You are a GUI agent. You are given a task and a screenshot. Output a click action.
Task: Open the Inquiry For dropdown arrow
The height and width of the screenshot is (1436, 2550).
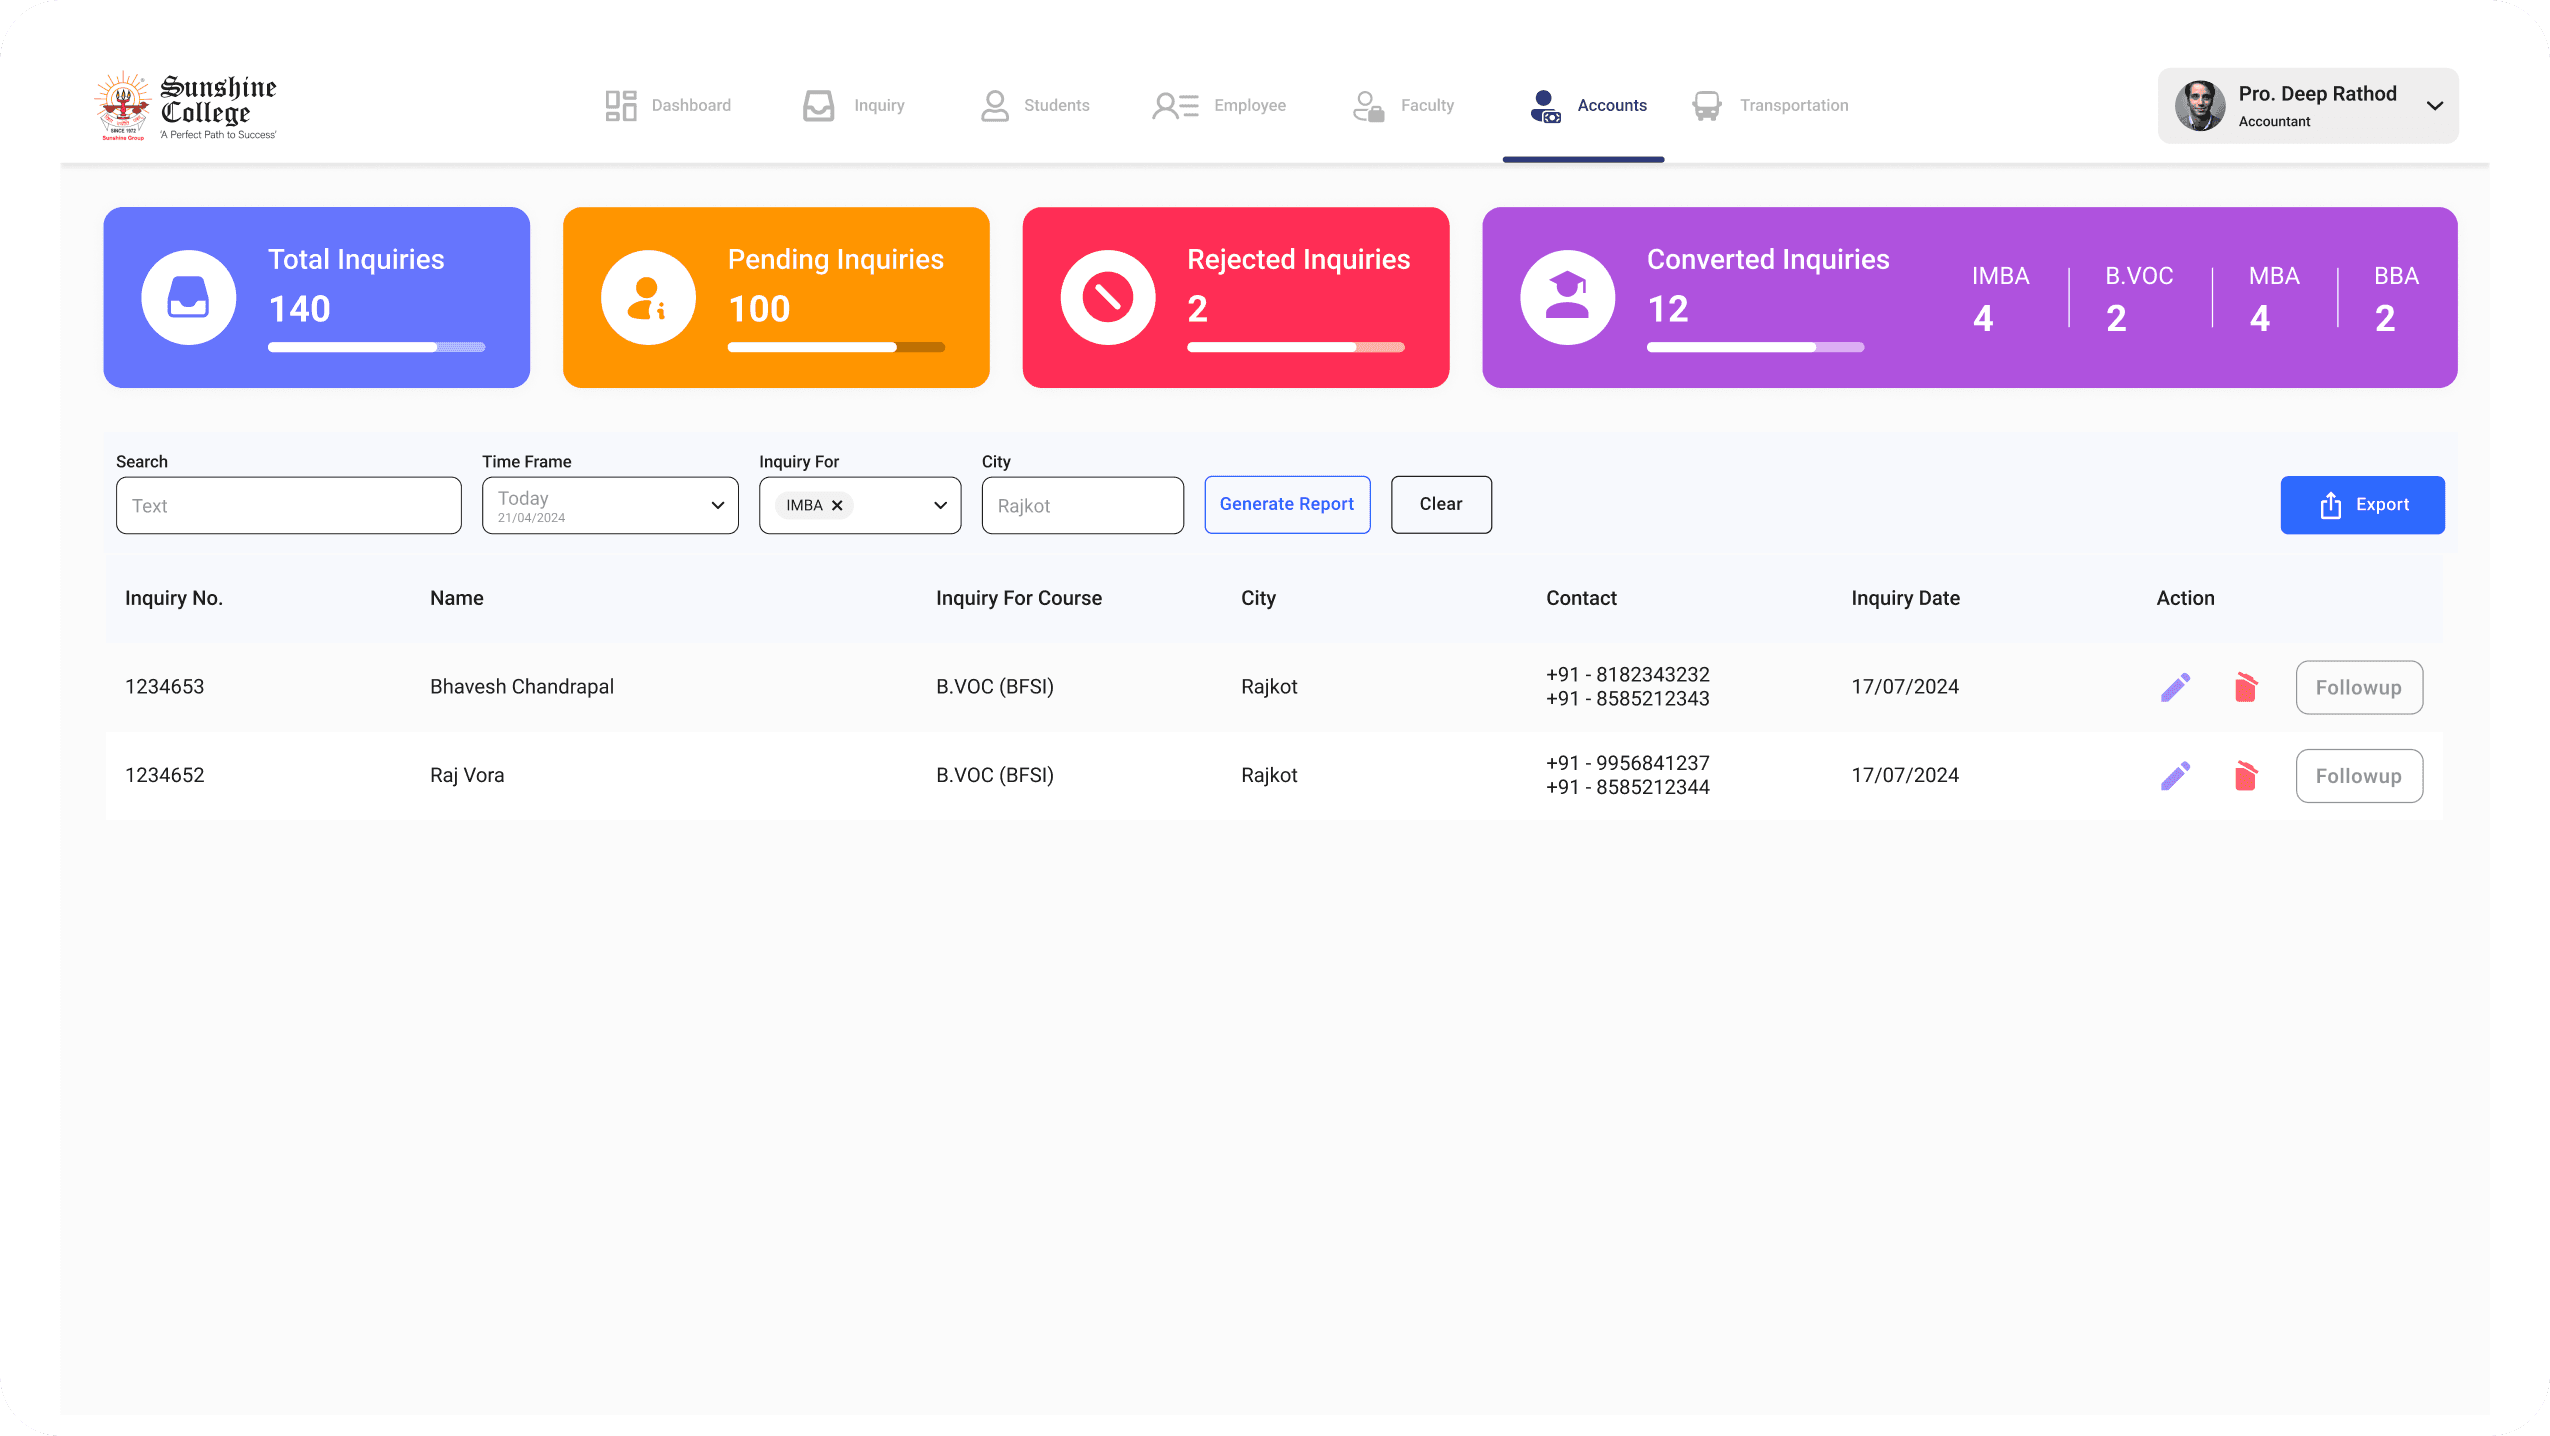(940, 505)
